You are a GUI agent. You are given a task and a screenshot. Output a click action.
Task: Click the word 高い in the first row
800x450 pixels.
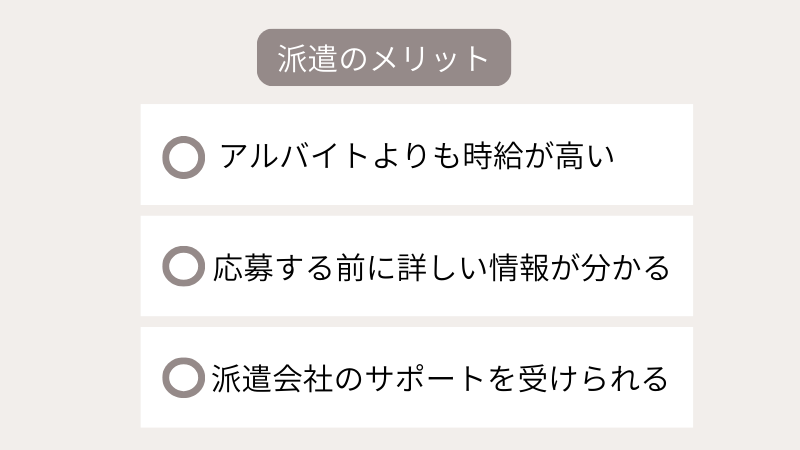[576, 157]
